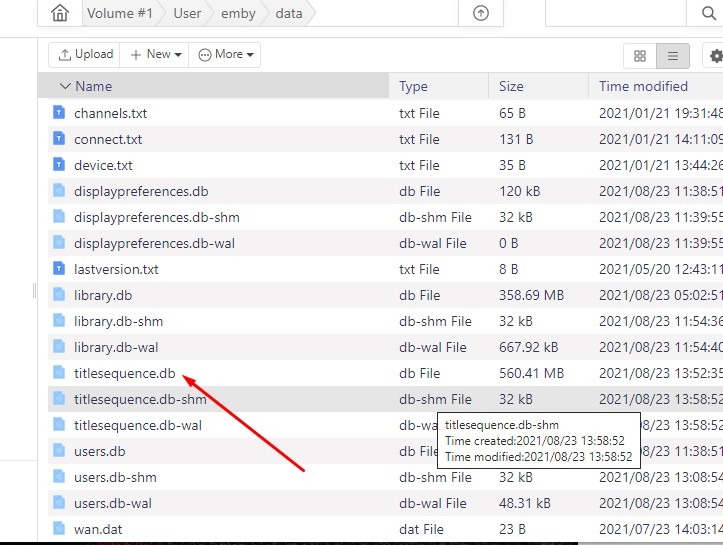Select the users.db-wal file icon
Image resolution: width=723 pixels, height=545 pixels.
coord(59,502)
